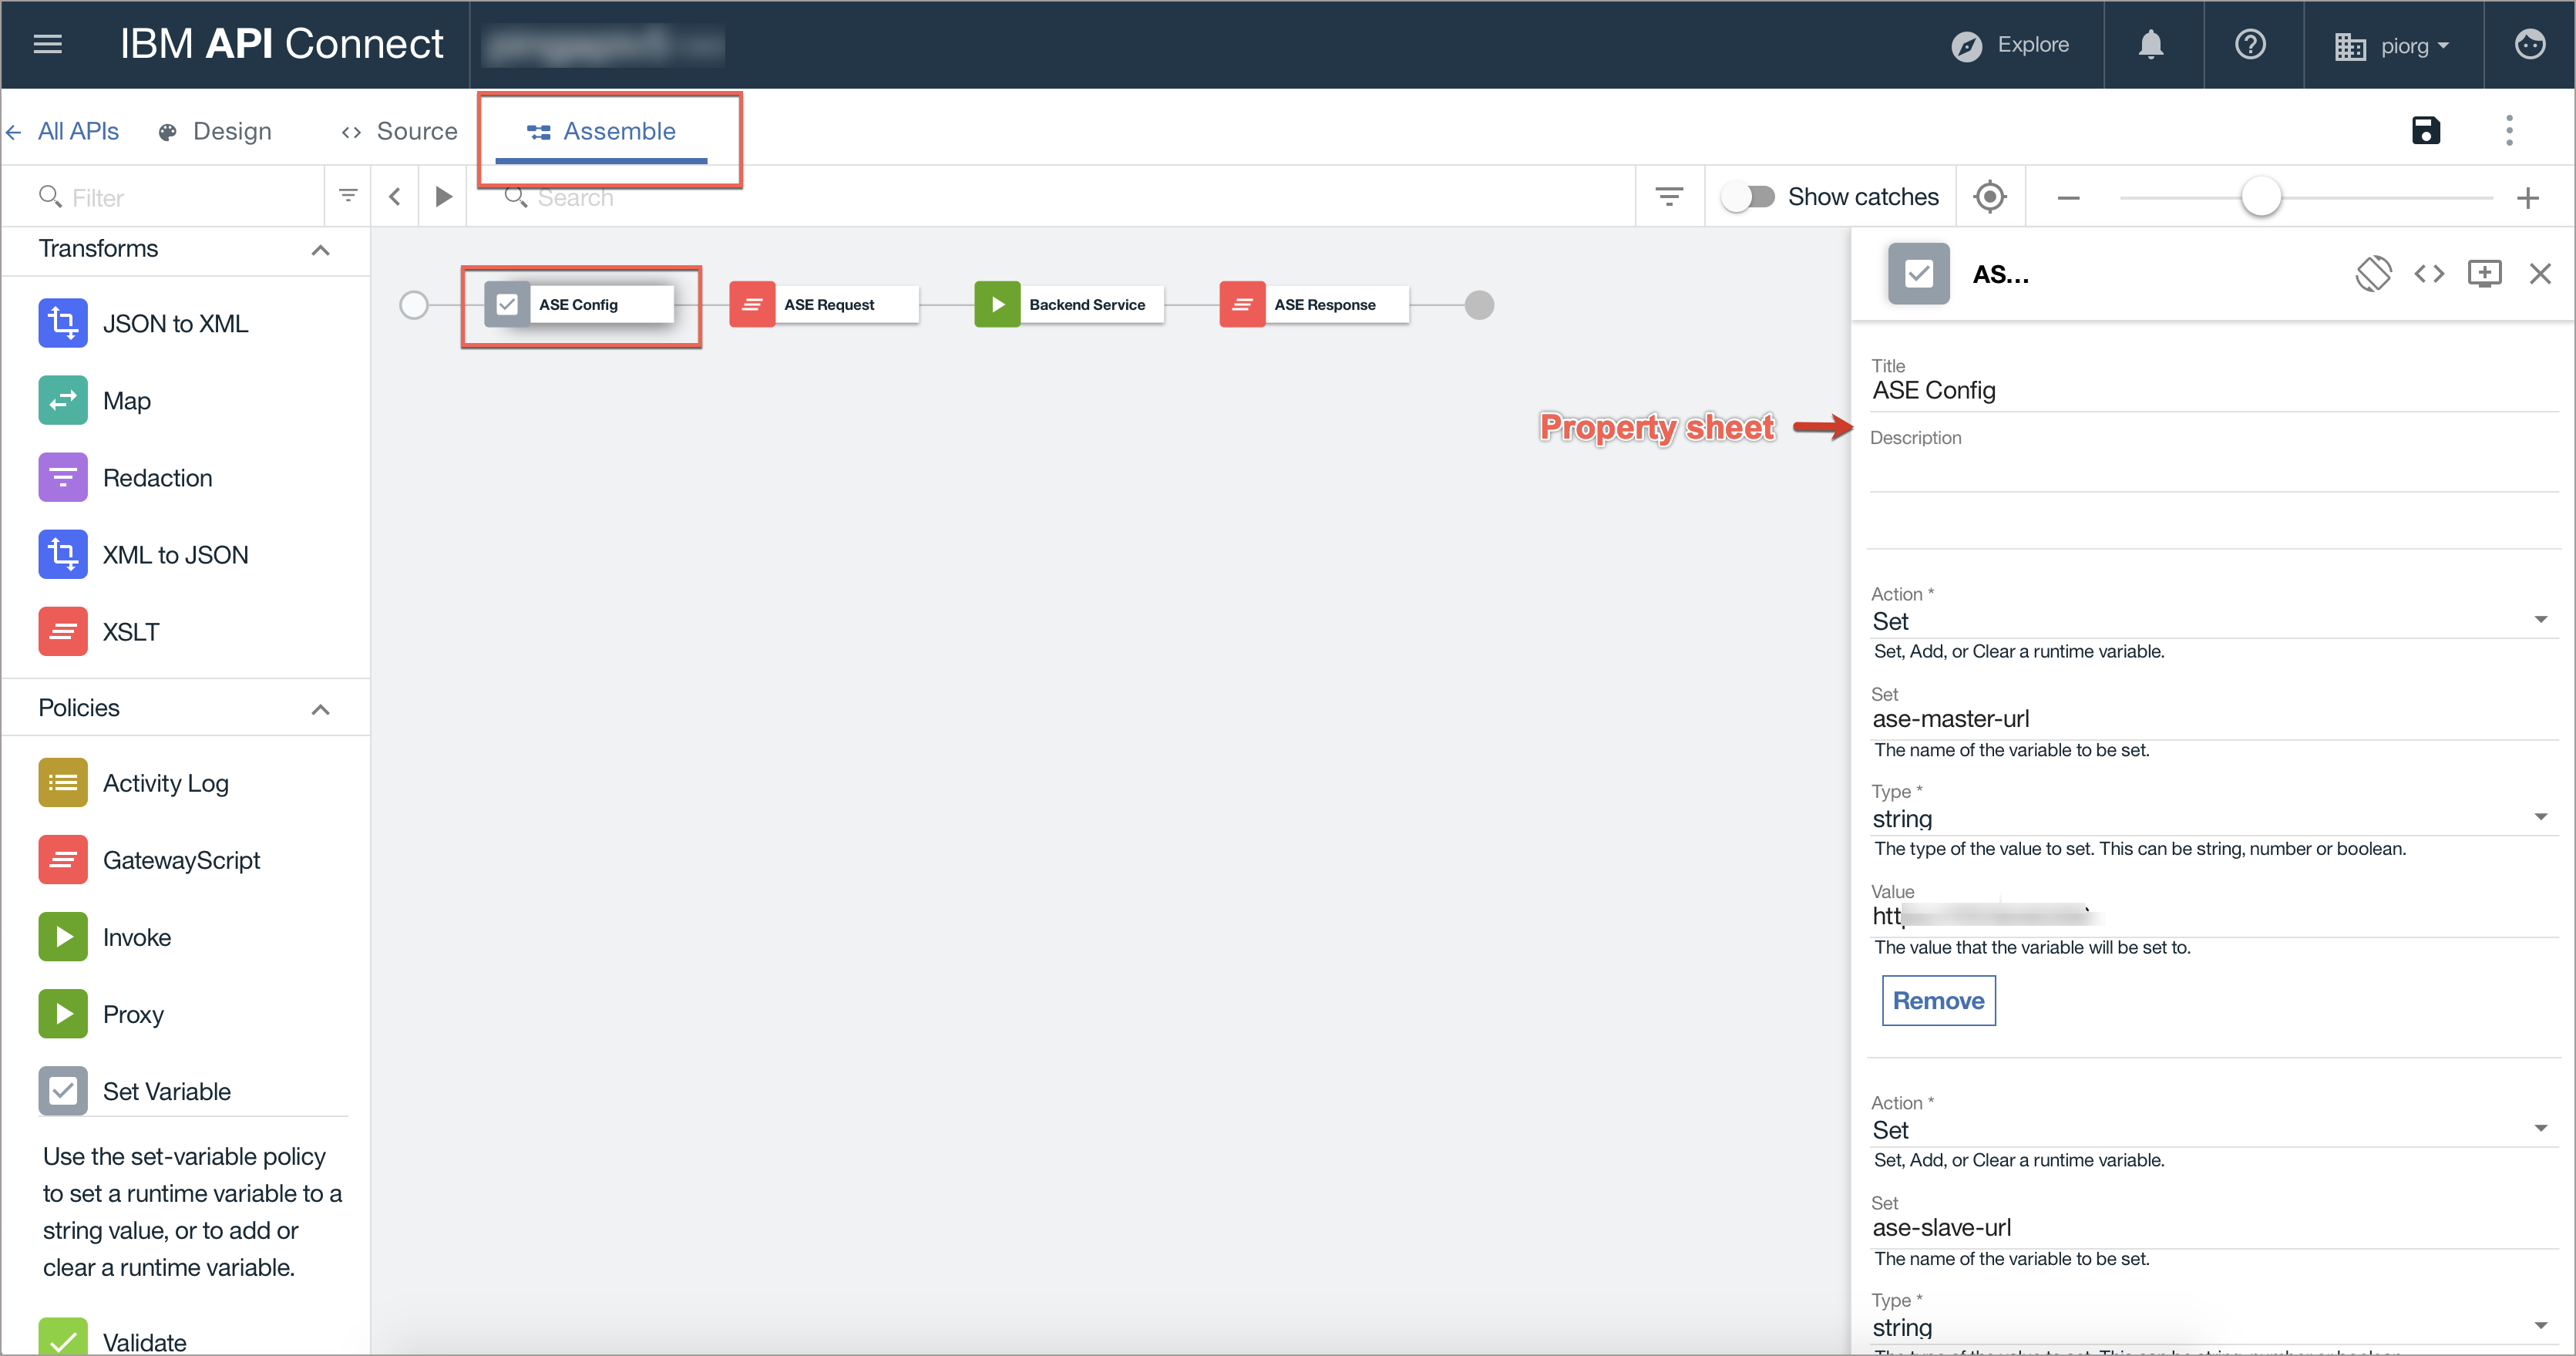Click the GatewayScript policy icon

(62, 859)
